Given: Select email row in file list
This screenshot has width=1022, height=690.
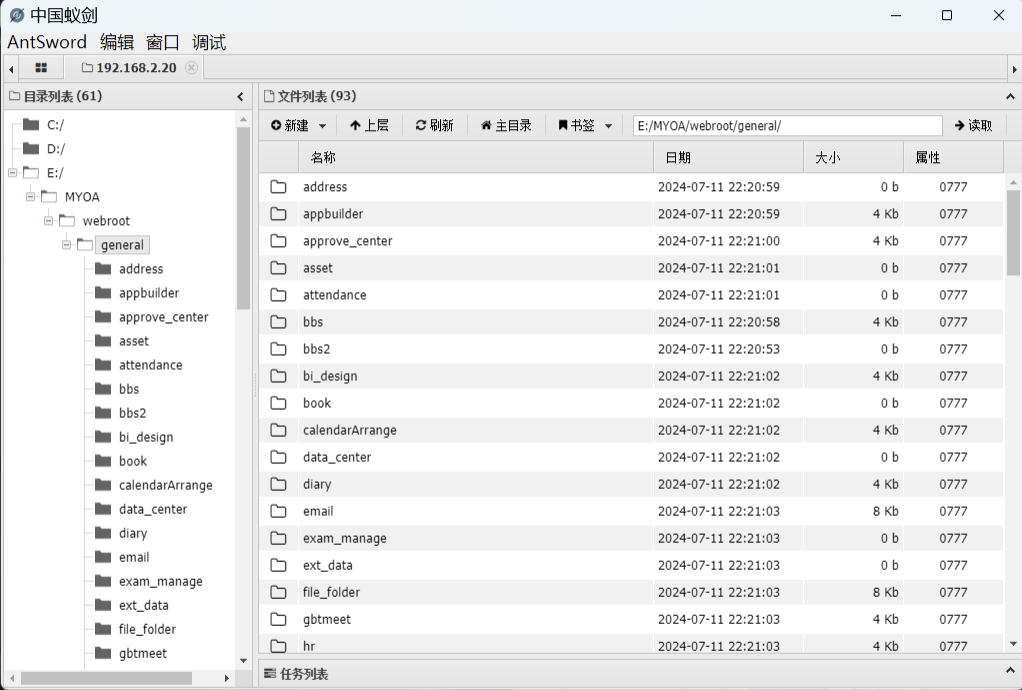Looking at the screenshot, I should tap(631, 511).
